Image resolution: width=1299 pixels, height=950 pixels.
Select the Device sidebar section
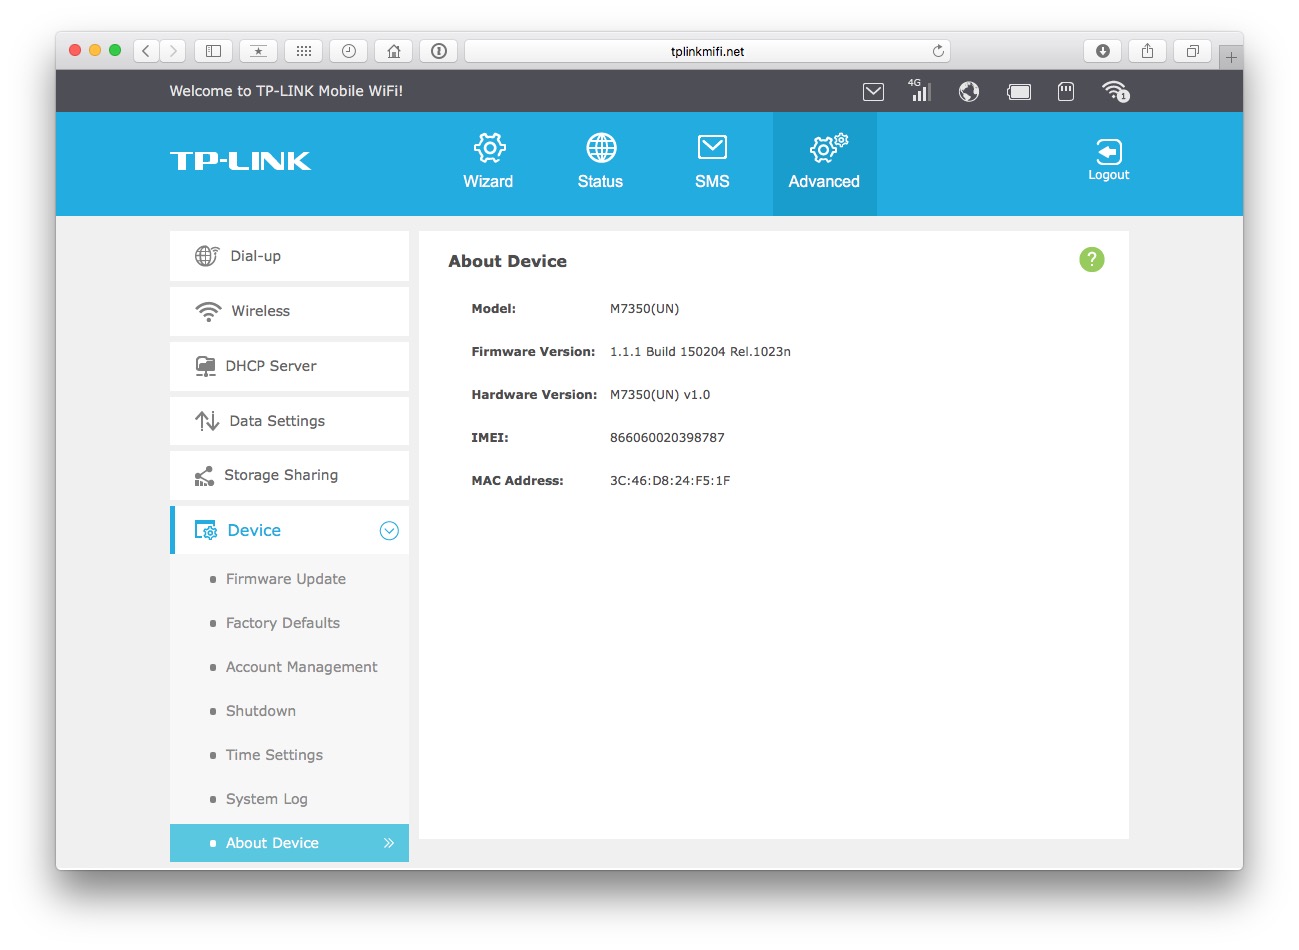pos(289,530)
